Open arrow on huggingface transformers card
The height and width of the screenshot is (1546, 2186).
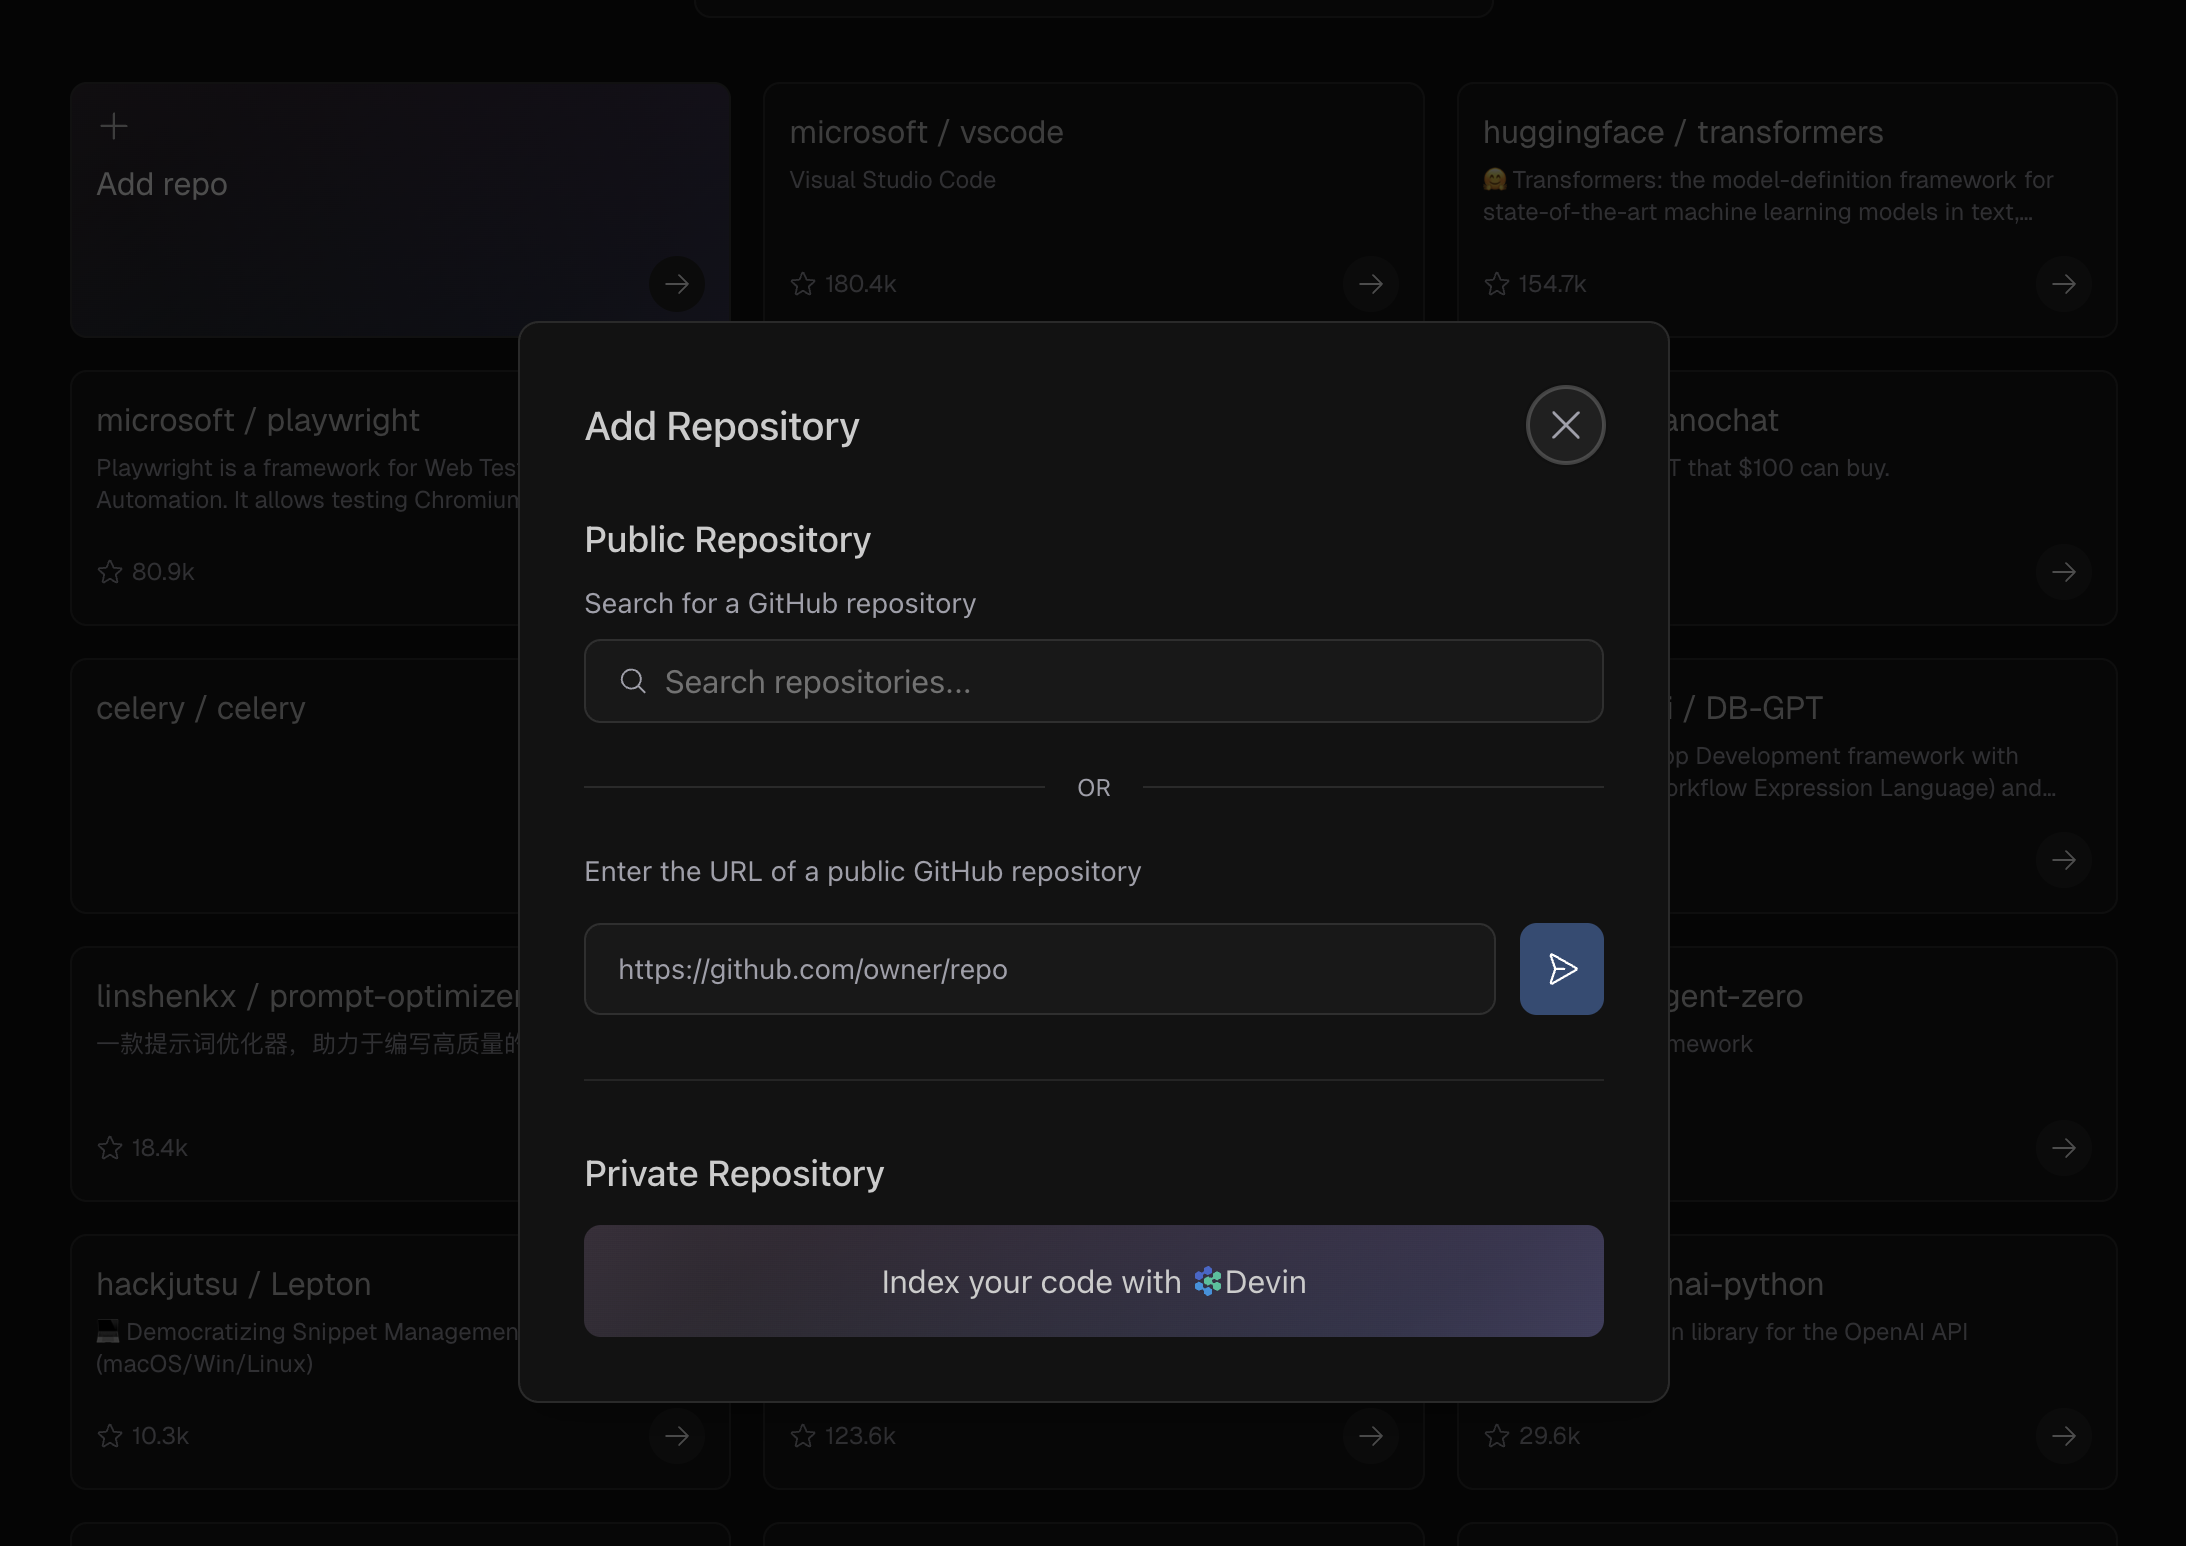(2063, 284)
